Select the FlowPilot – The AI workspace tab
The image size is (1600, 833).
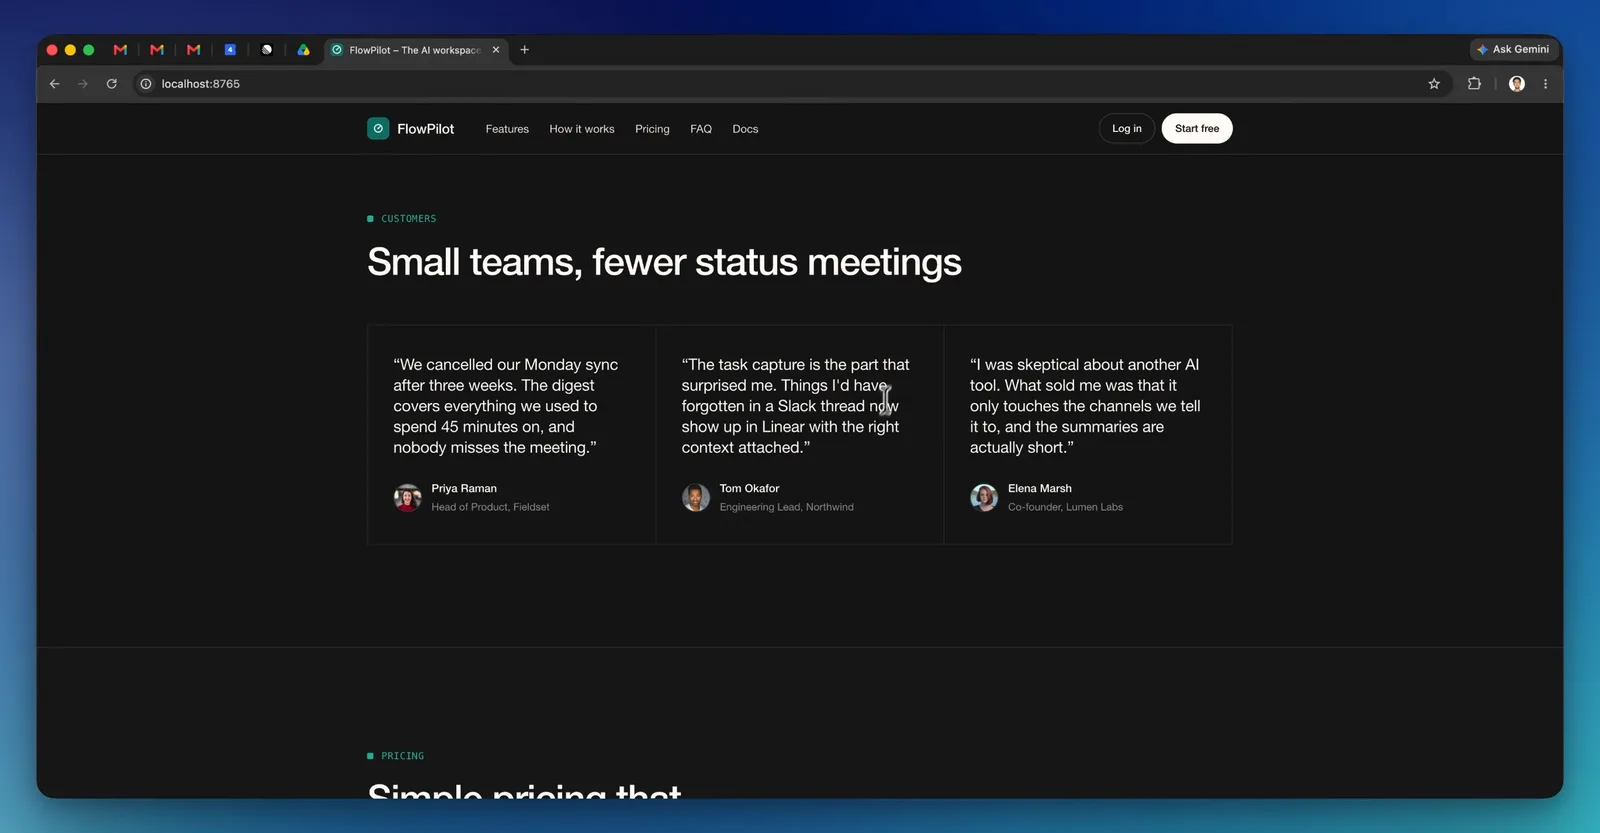(x=415, y=49)
